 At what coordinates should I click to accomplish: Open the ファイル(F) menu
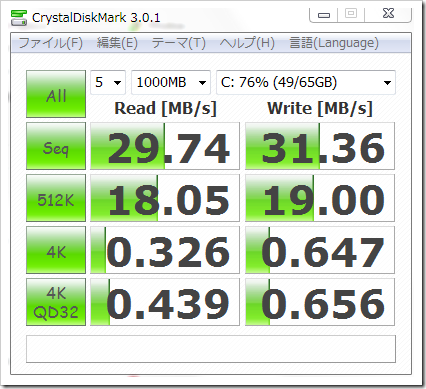coord(50,43)
